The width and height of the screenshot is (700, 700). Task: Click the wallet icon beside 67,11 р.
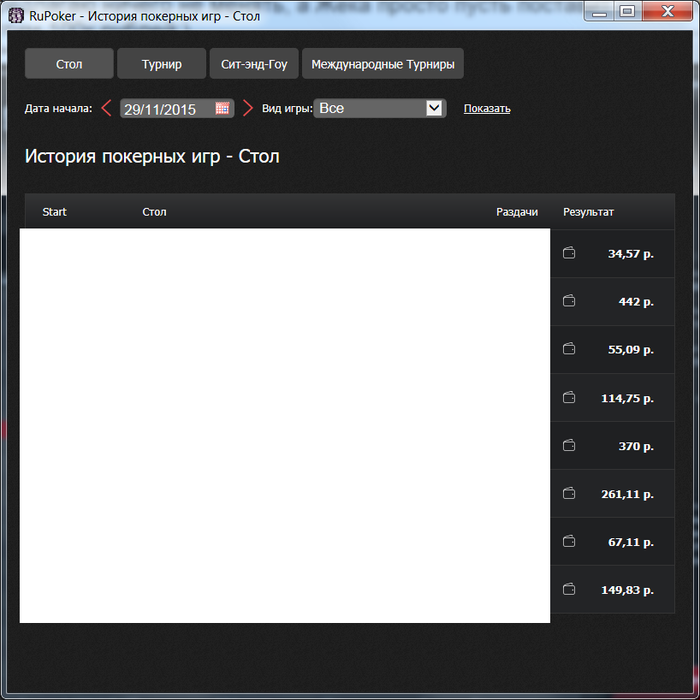click(569, 542)
